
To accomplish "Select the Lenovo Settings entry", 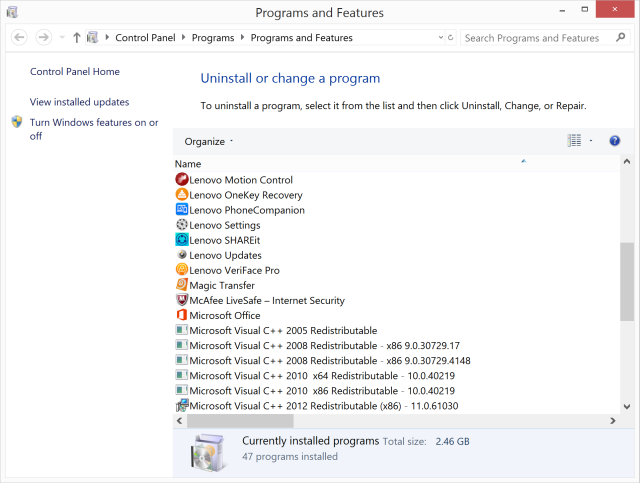I will point(224,225).
